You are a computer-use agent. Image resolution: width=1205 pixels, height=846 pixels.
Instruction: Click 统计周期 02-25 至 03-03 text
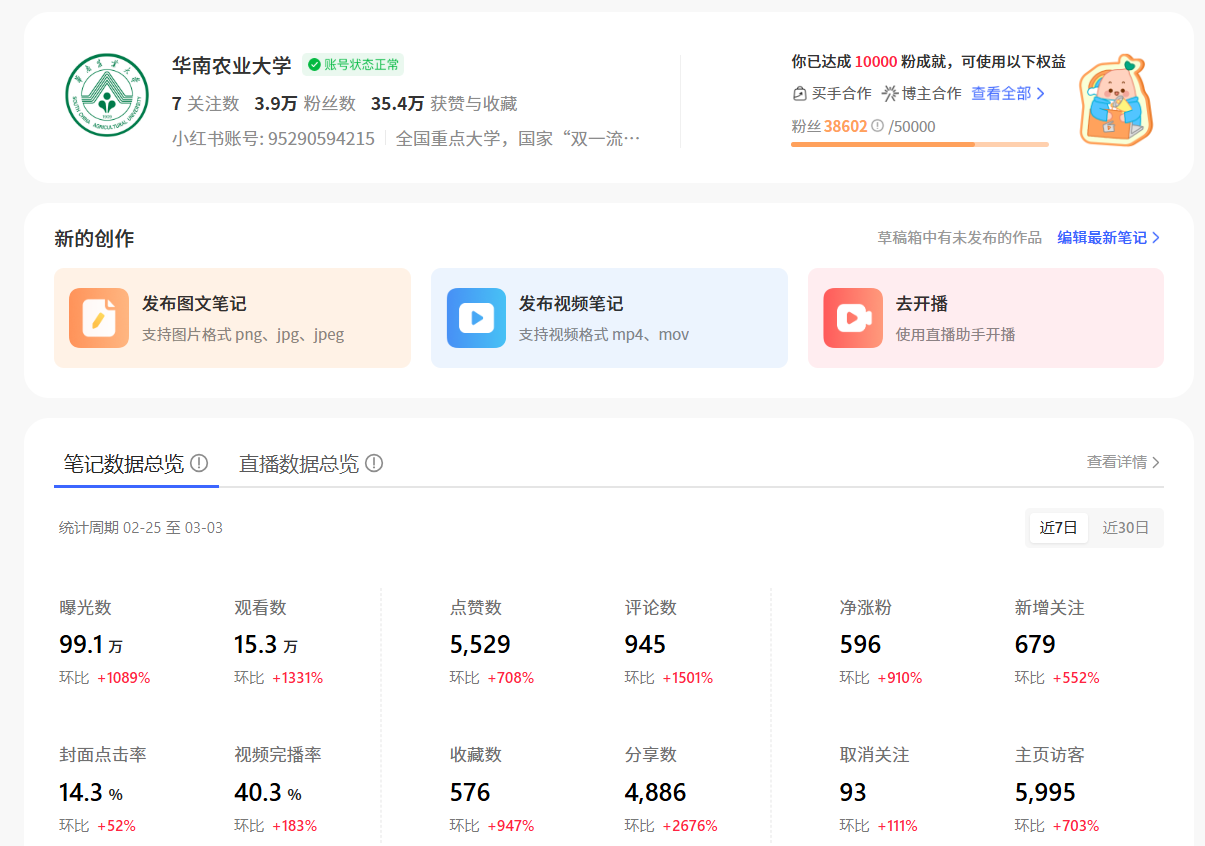(x=141, y=528)
